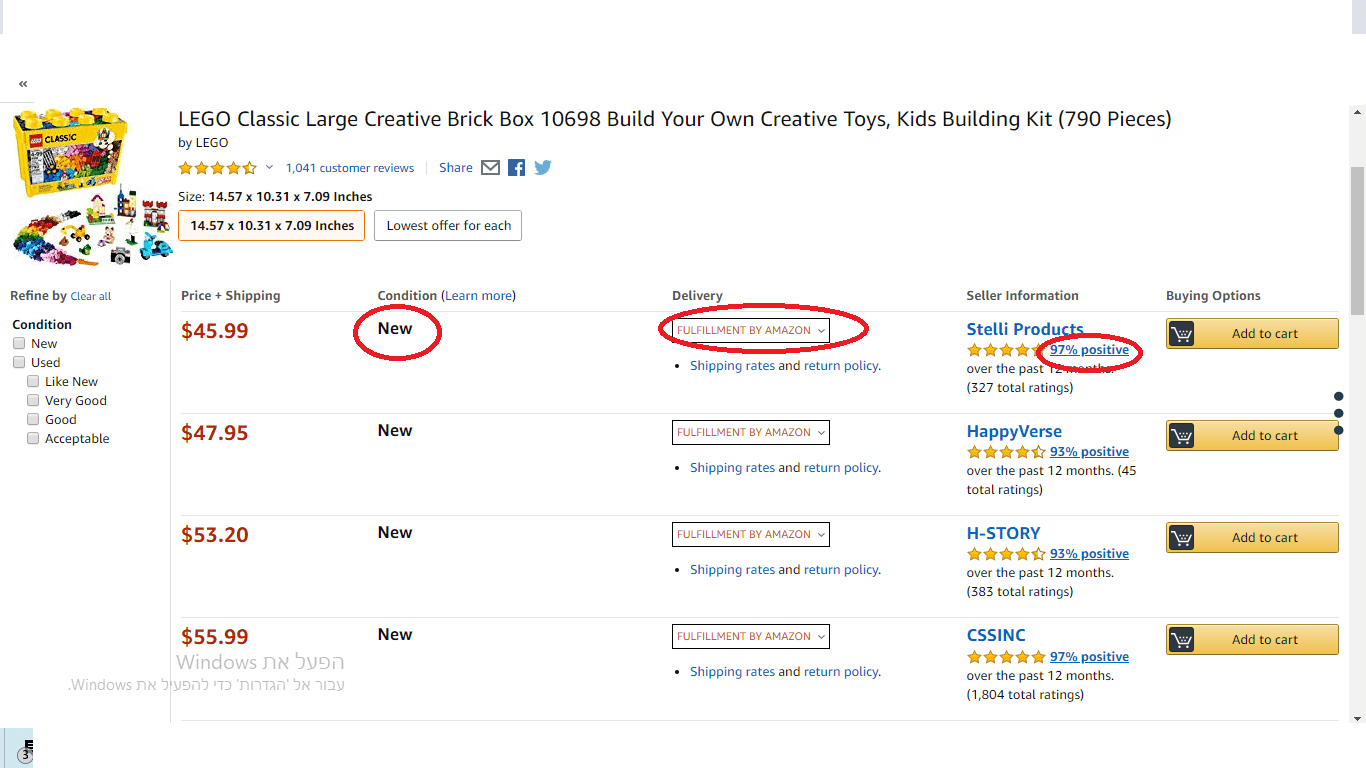Select the 14.57 x 10.31 x 7.09 Inches size option
This screenshot has height=768, width=1366.
tap(272, 226)
